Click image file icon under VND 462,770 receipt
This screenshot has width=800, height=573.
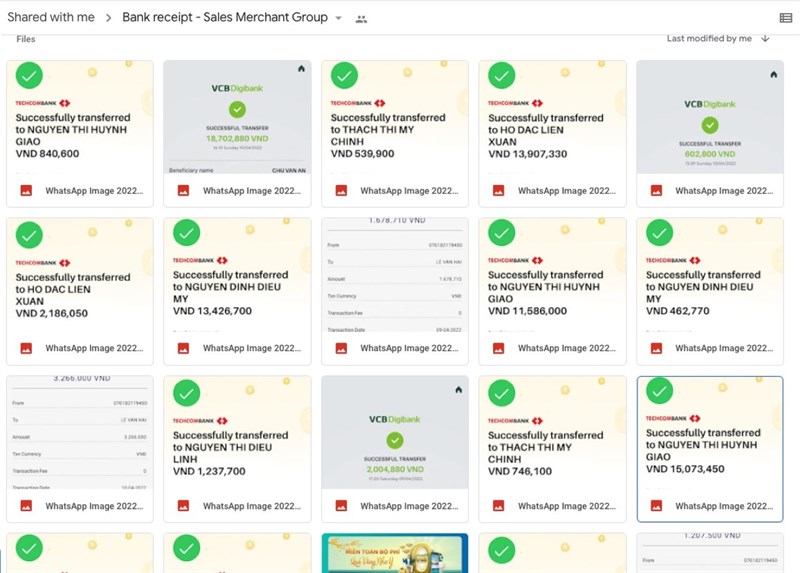(x=656, y=348)
